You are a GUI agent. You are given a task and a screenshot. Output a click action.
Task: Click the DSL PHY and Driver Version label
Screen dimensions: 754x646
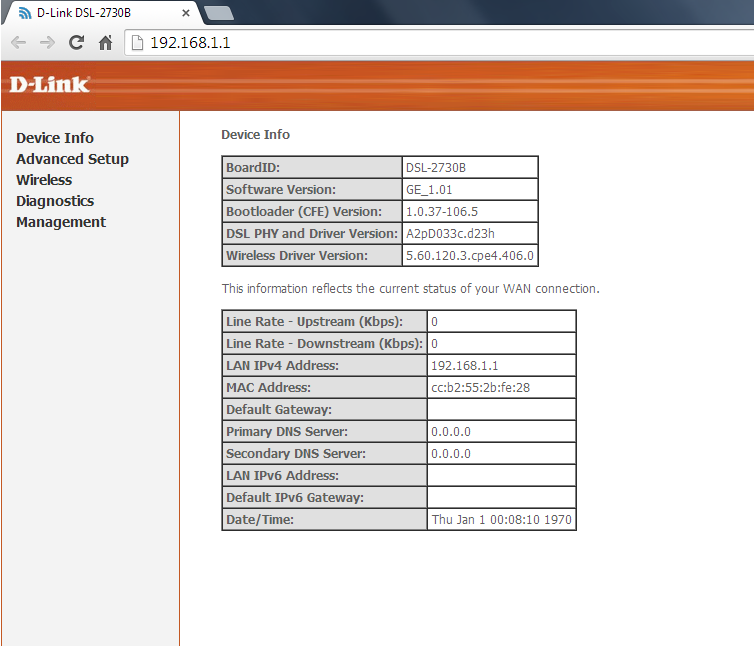(x=312, y=234)
